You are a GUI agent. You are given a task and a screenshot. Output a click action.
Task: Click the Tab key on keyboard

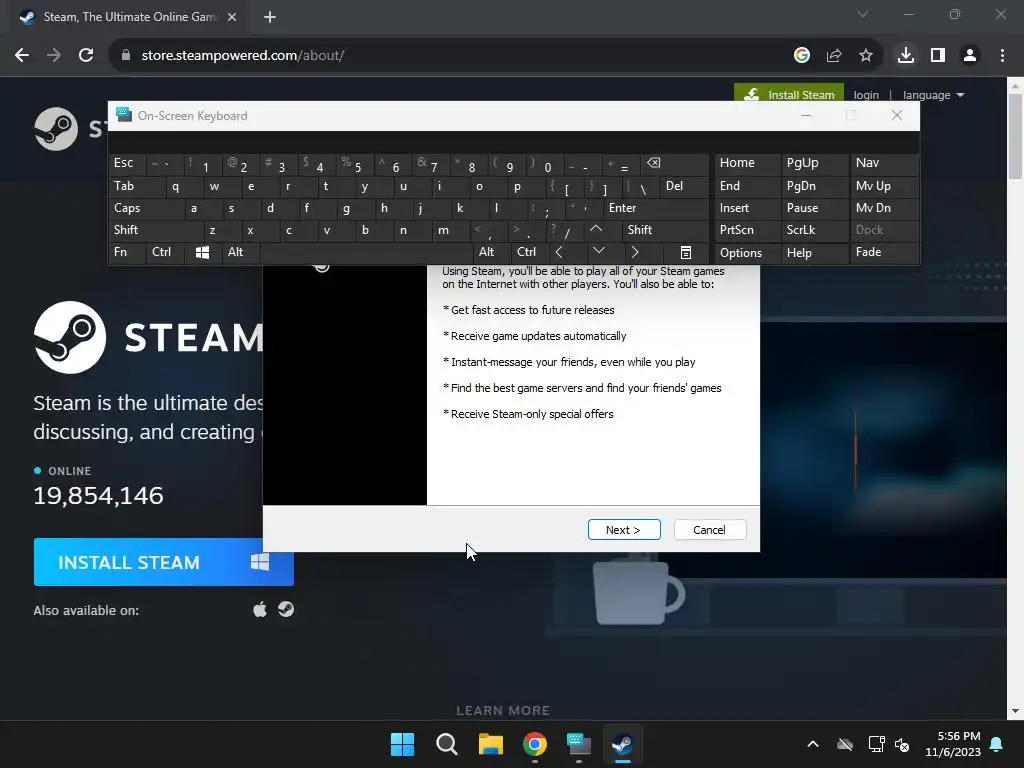point(136,186)
